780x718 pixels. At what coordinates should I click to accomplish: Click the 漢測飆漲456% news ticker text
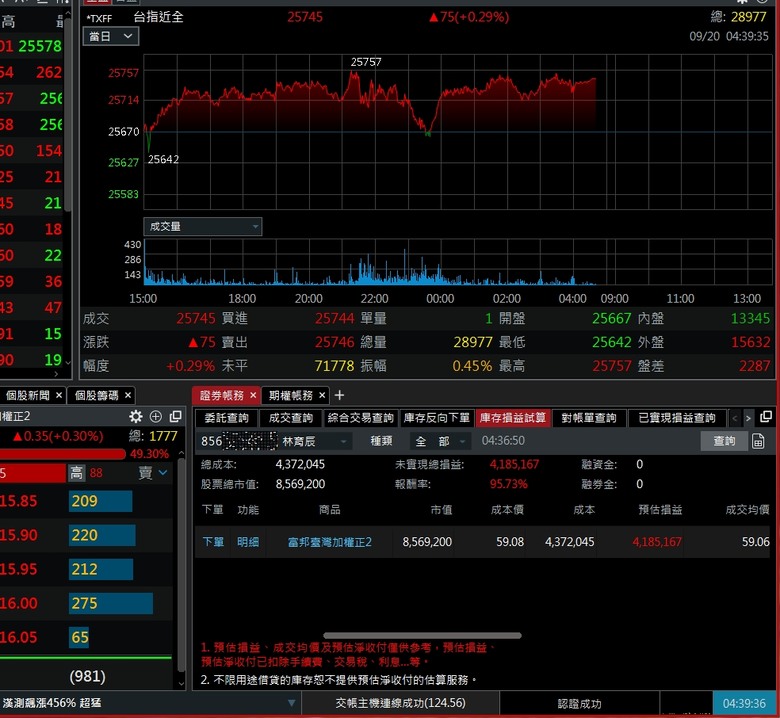pos(51,703)
